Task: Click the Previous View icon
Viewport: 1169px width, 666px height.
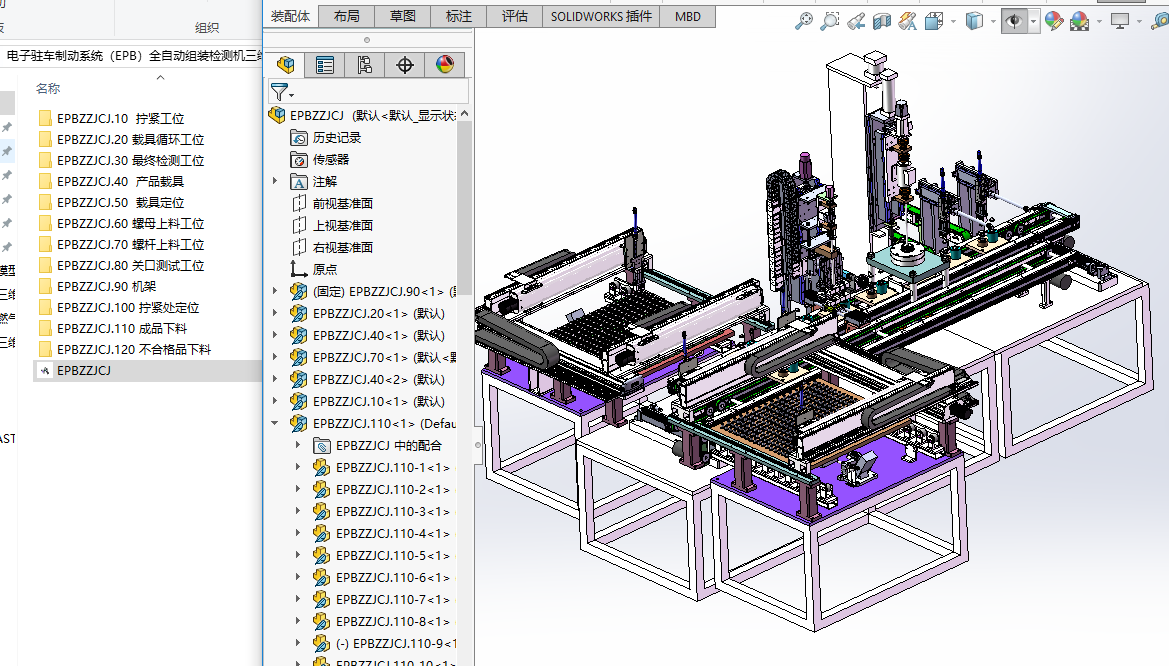Action: 856,21
